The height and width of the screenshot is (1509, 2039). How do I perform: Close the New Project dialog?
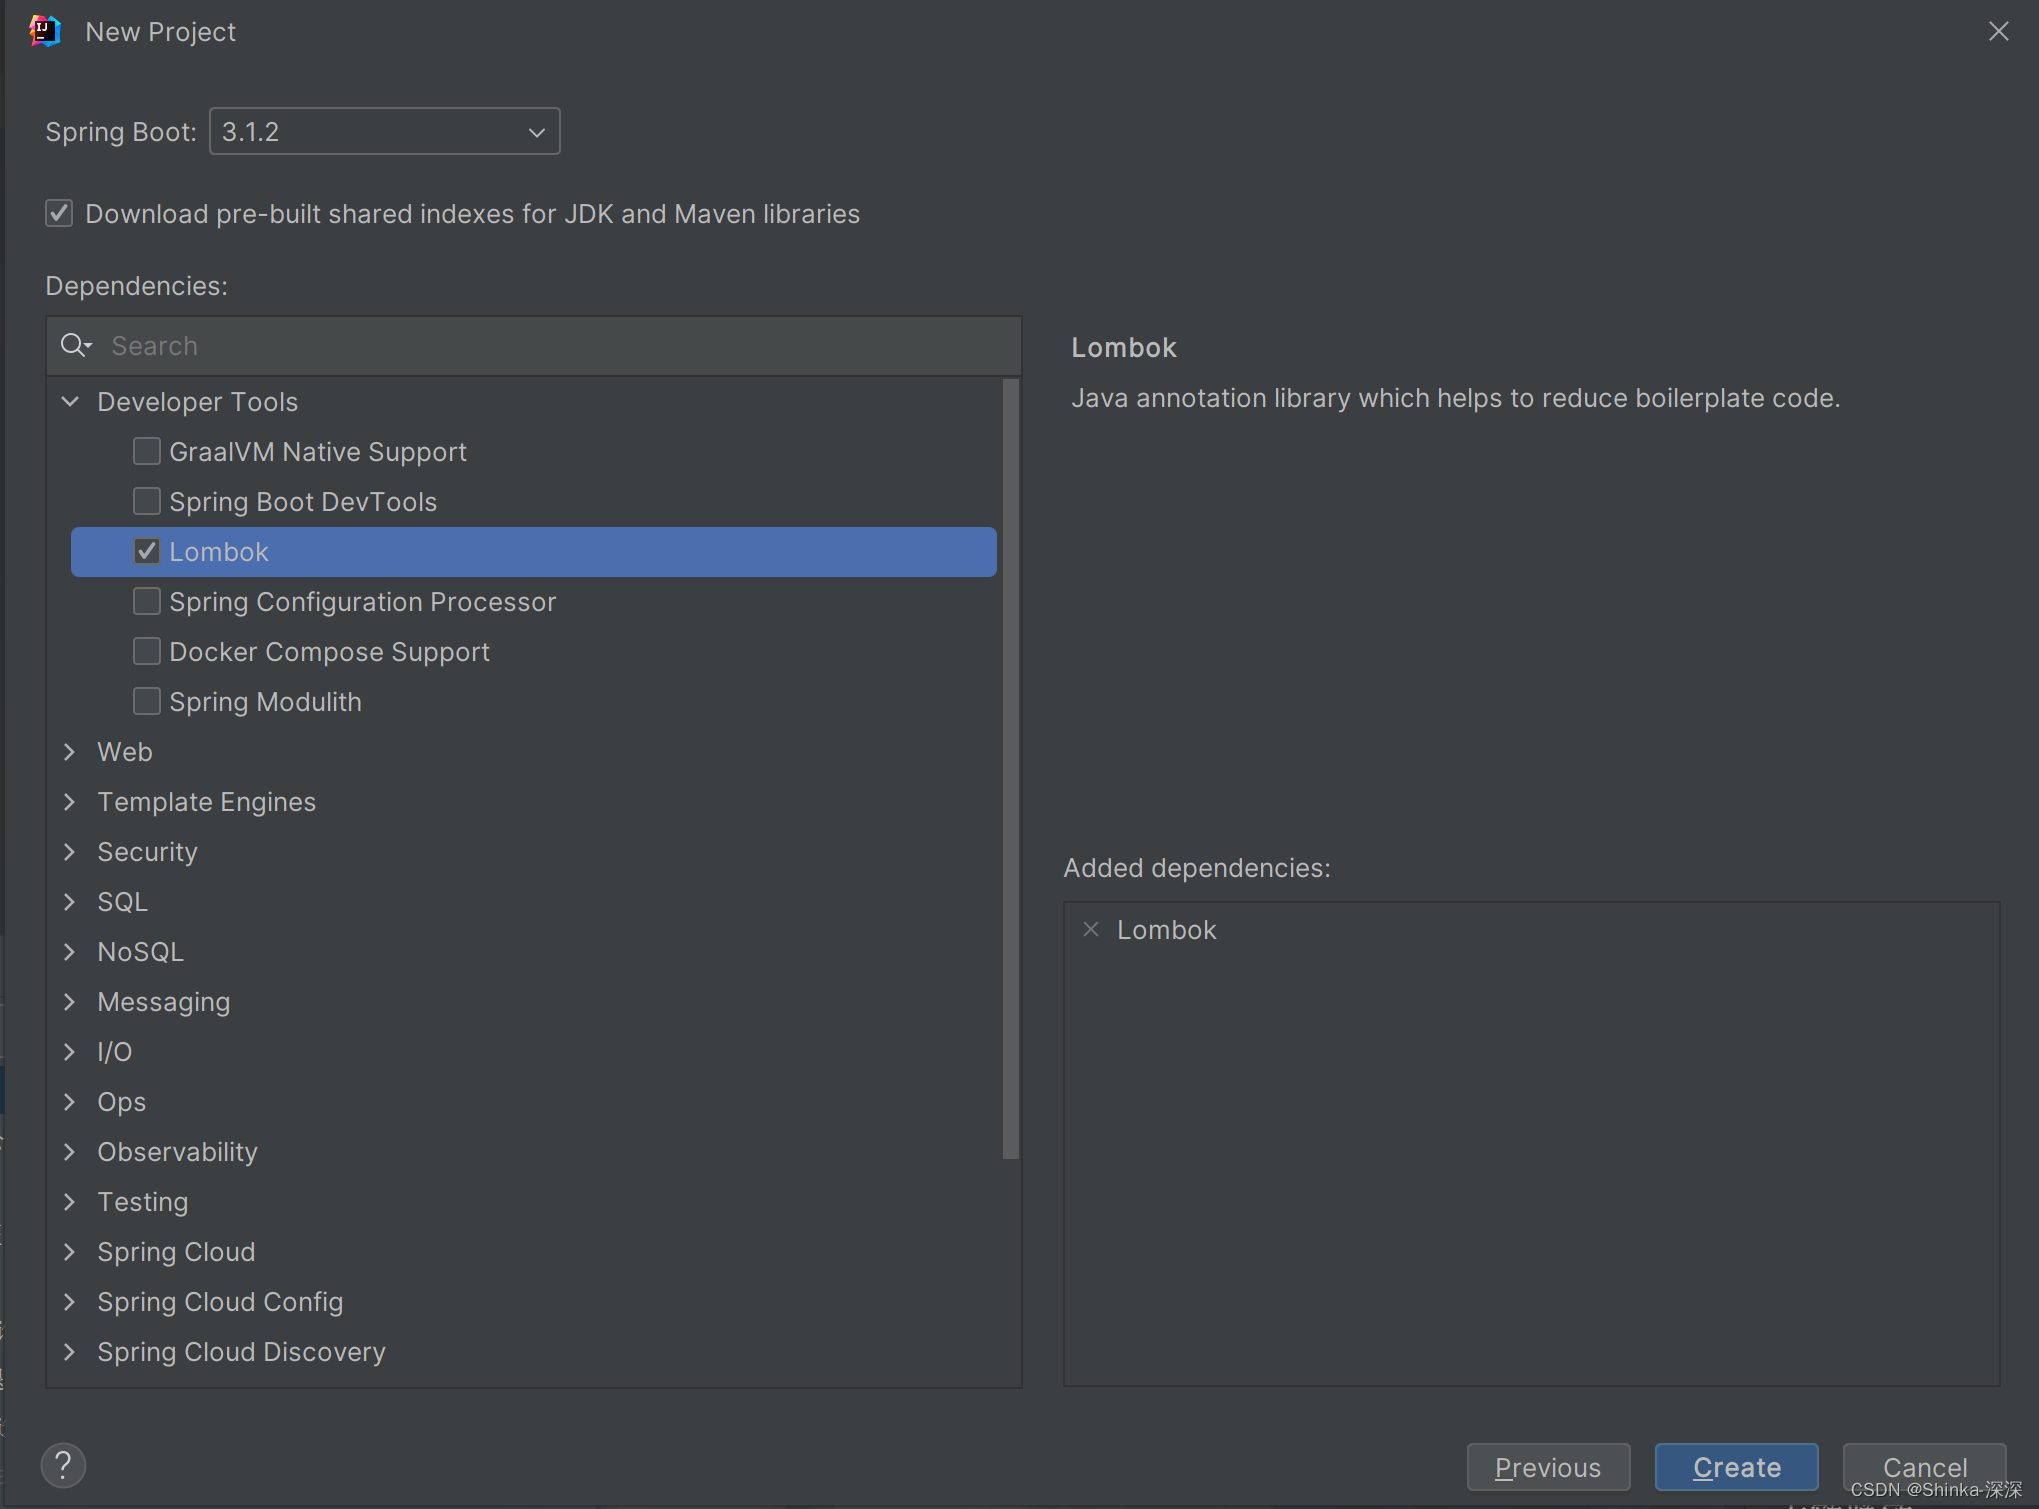coord(1998,31)
